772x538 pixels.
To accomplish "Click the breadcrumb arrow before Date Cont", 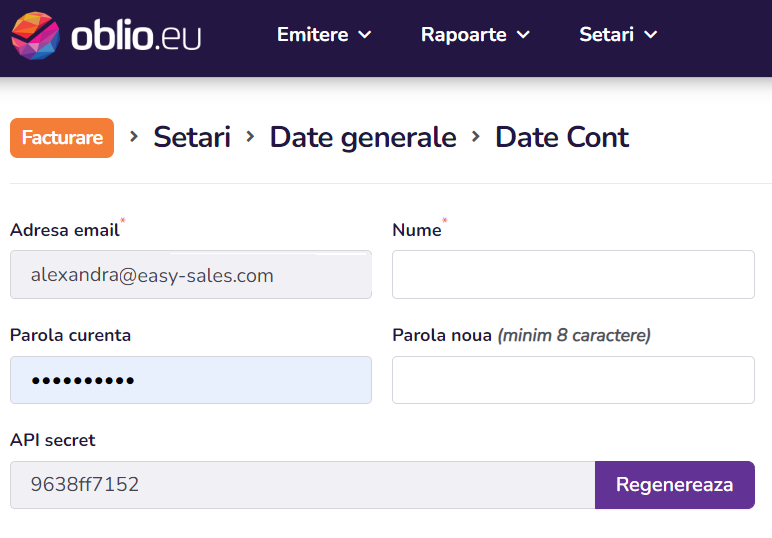I will coord(476,136).
